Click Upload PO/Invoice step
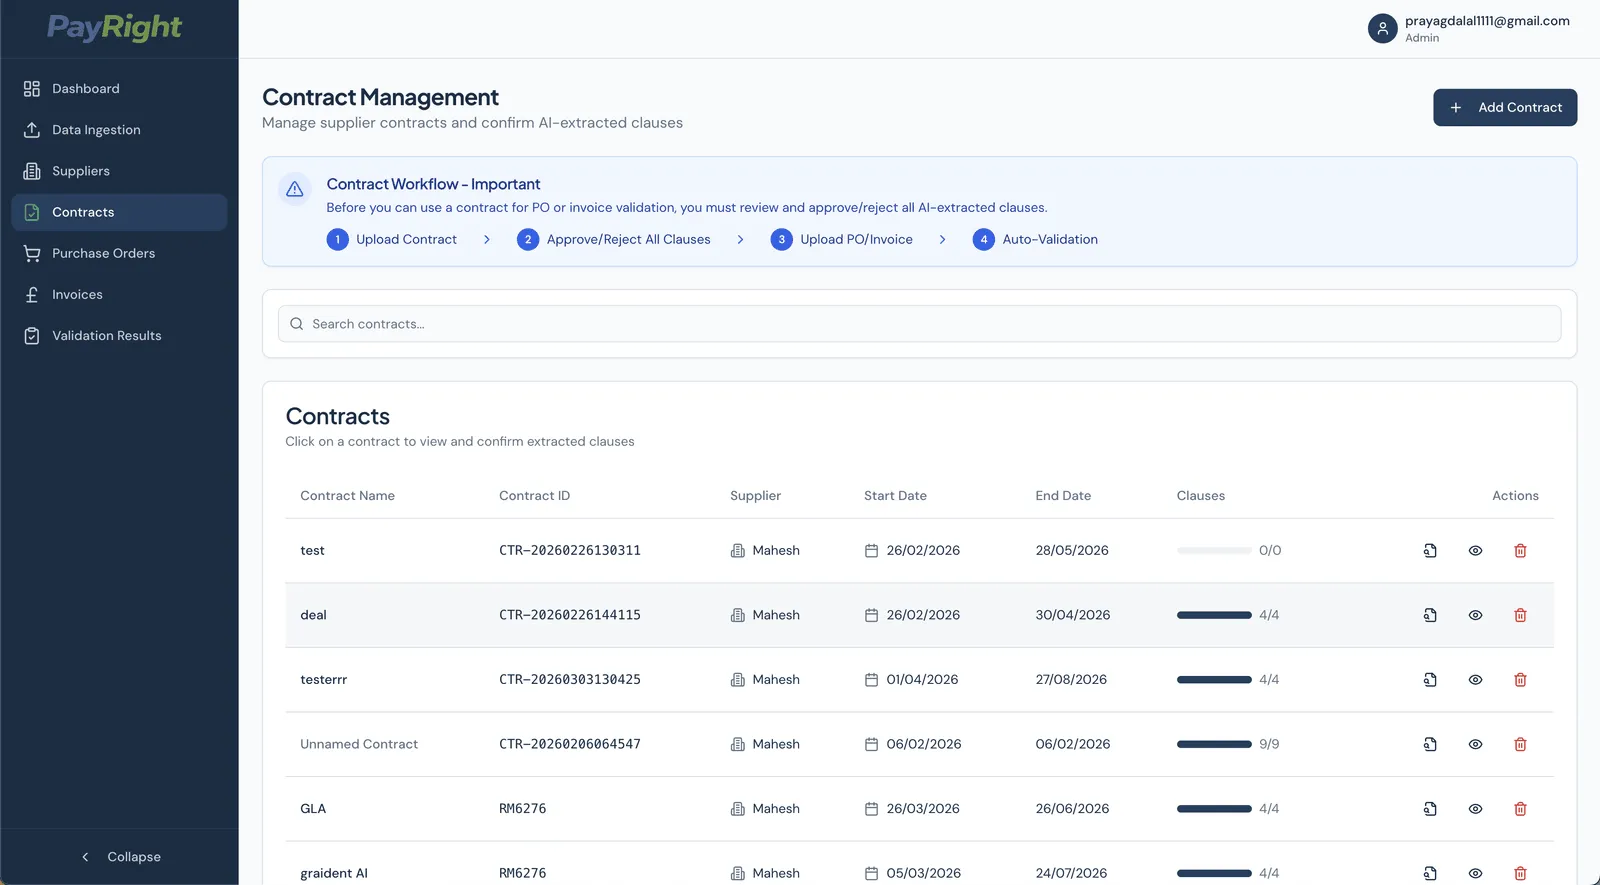 842,240
